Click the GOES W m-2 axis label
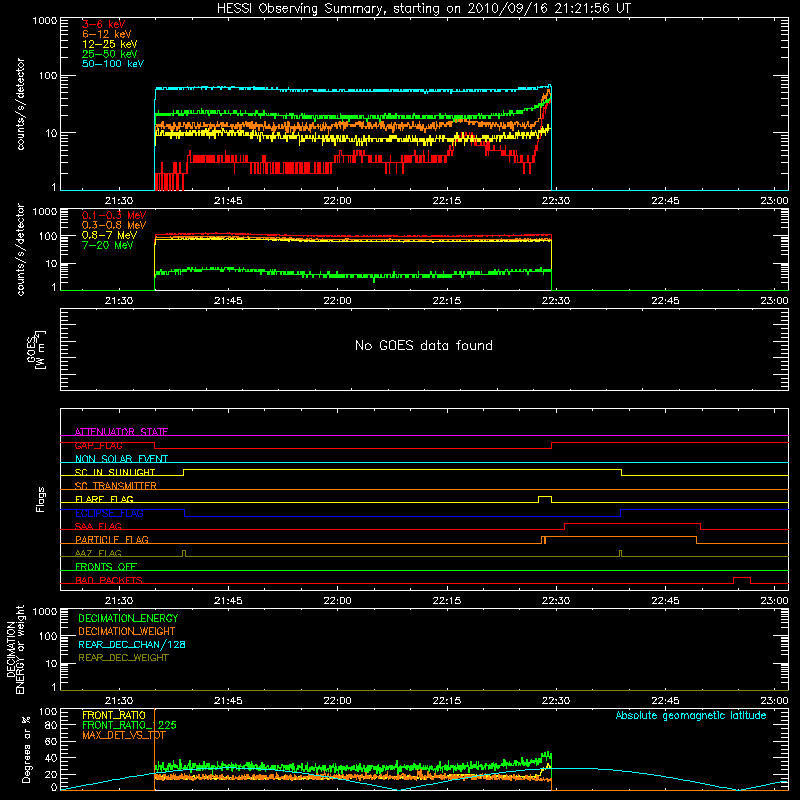 click(36, 350)
